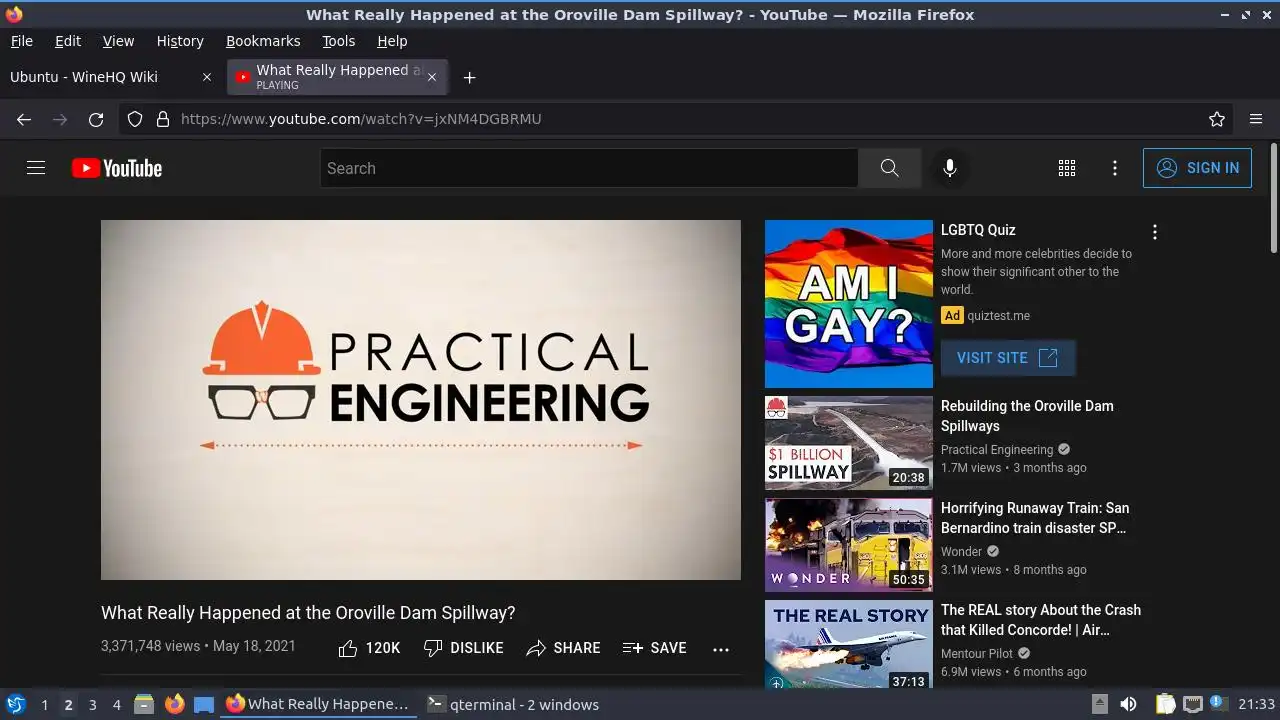Click the page vertical scrollbar thumb
This screenshot has height=720, width=1280.
pyautogui.click(x=1273, y=198)
